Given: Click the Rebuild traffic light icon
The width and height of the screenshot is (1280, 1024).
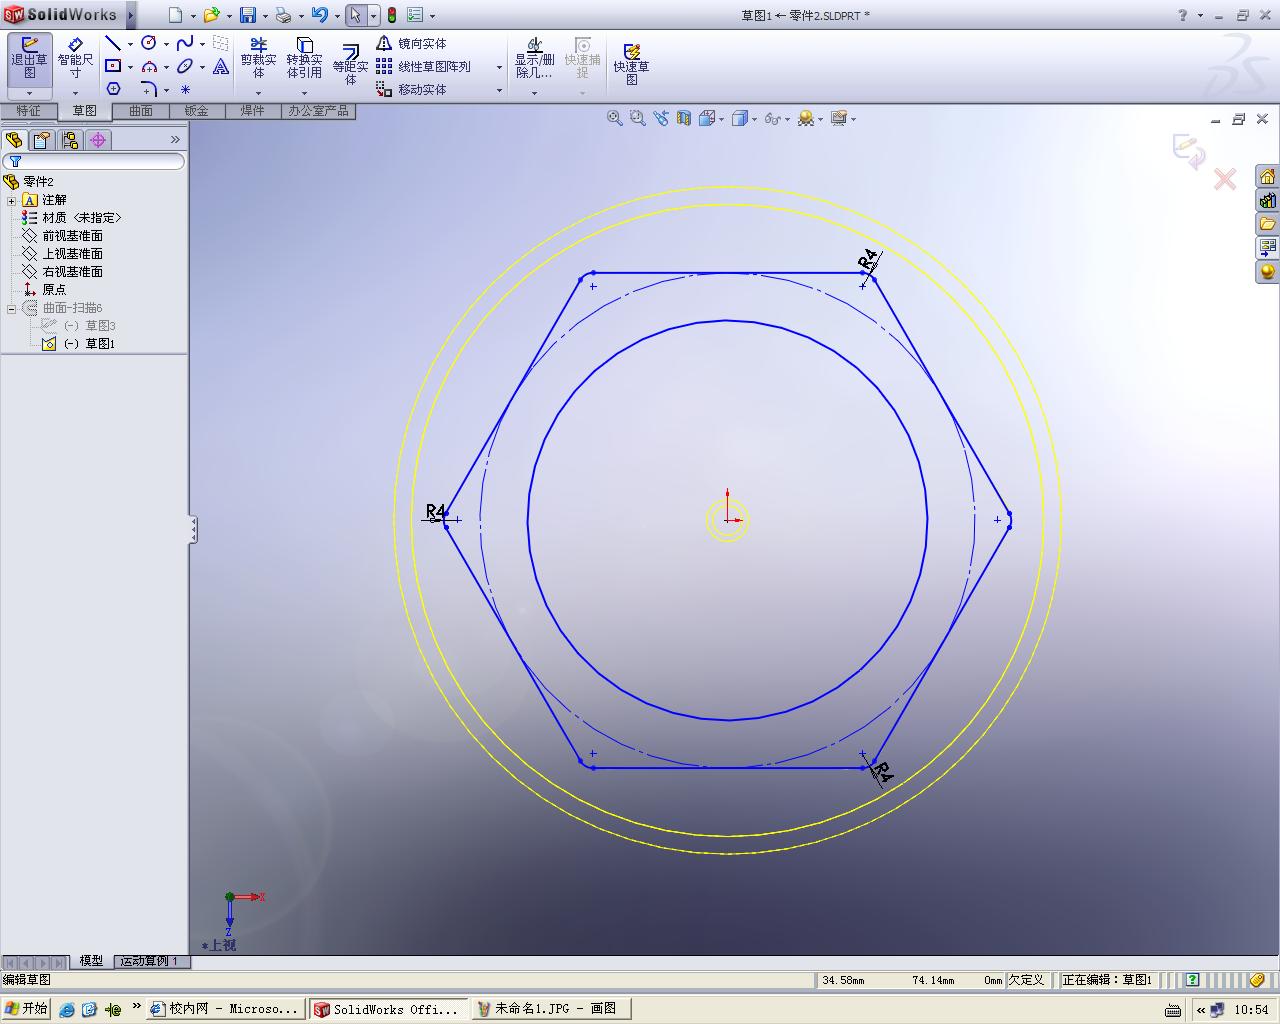Looking at the screenshot, I should (391, 15).
